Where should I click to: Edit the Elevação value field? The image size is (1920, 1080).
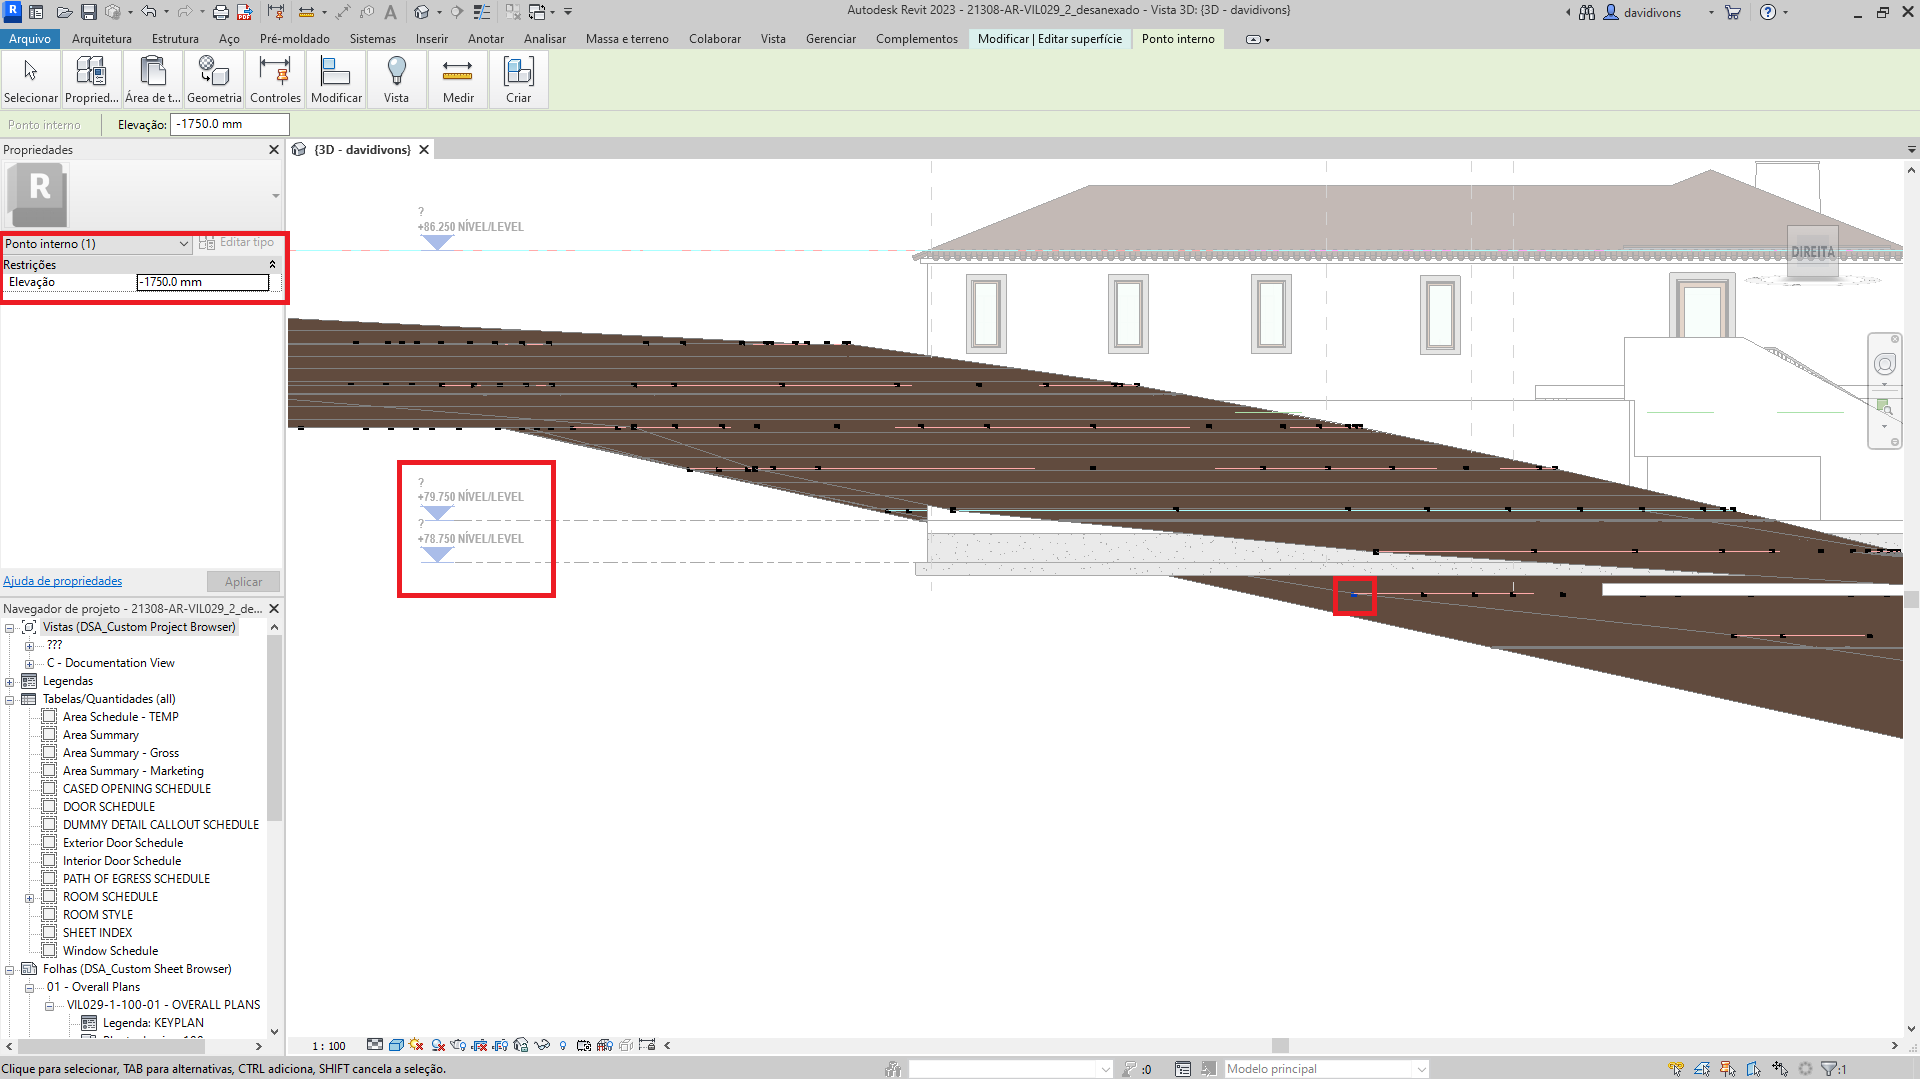[x=202, y=282]
